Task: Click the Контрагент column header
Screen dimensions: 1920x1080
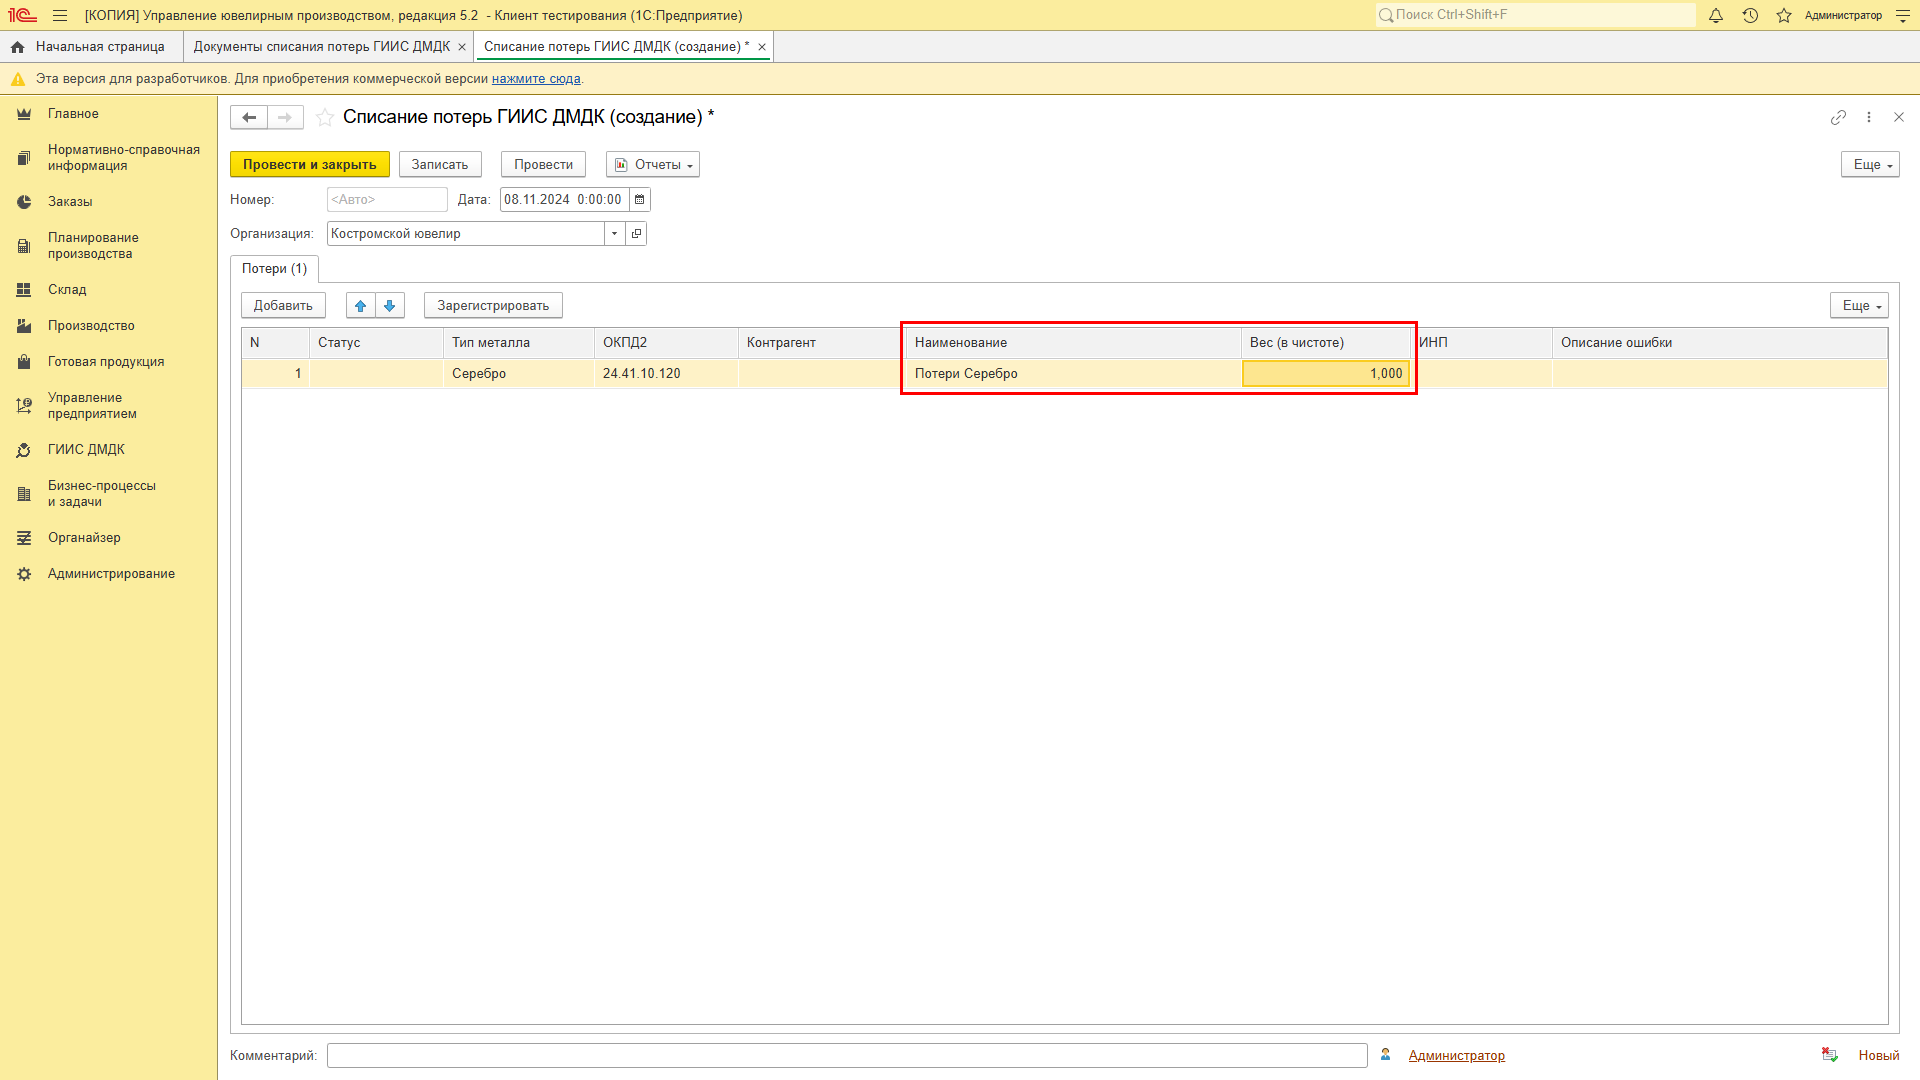Action: [x=822, y=343]
